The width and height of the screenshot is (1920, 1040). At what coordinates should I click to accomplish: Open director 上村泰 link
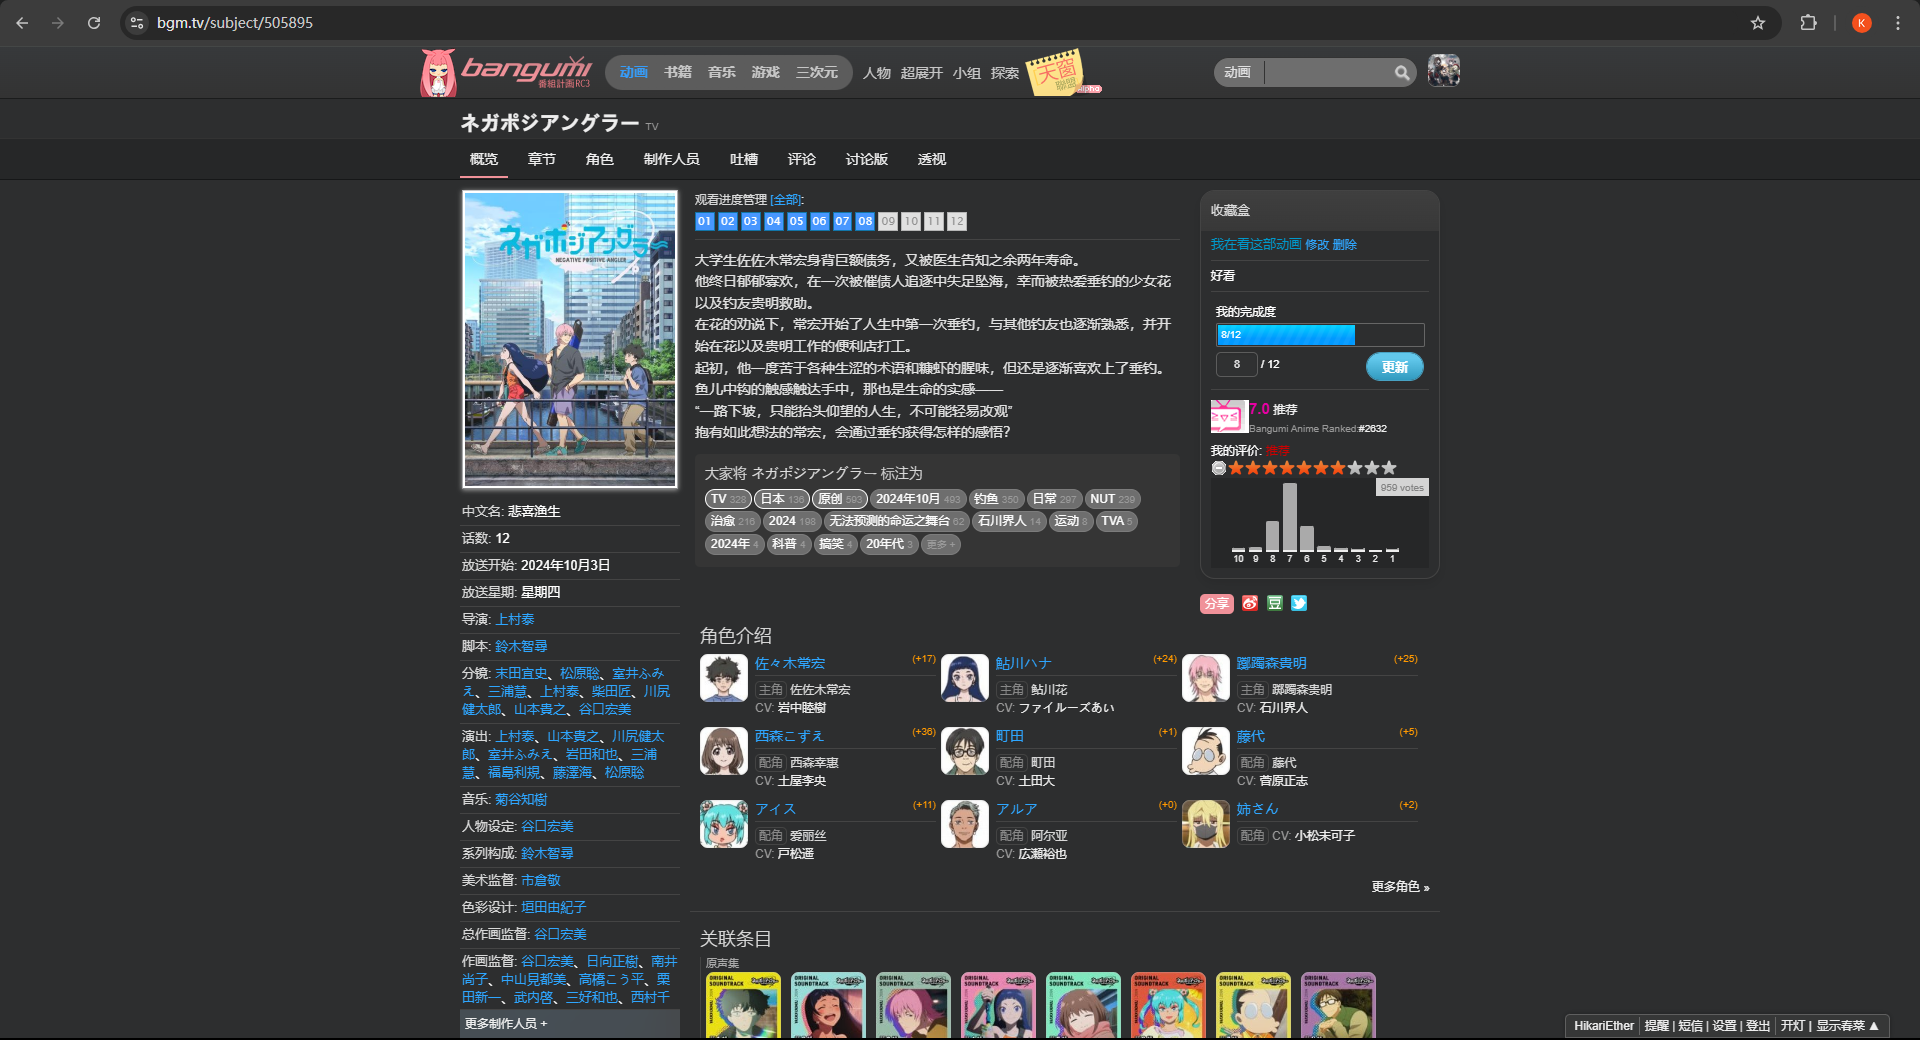pyautogui.click(x=514, y=619)
